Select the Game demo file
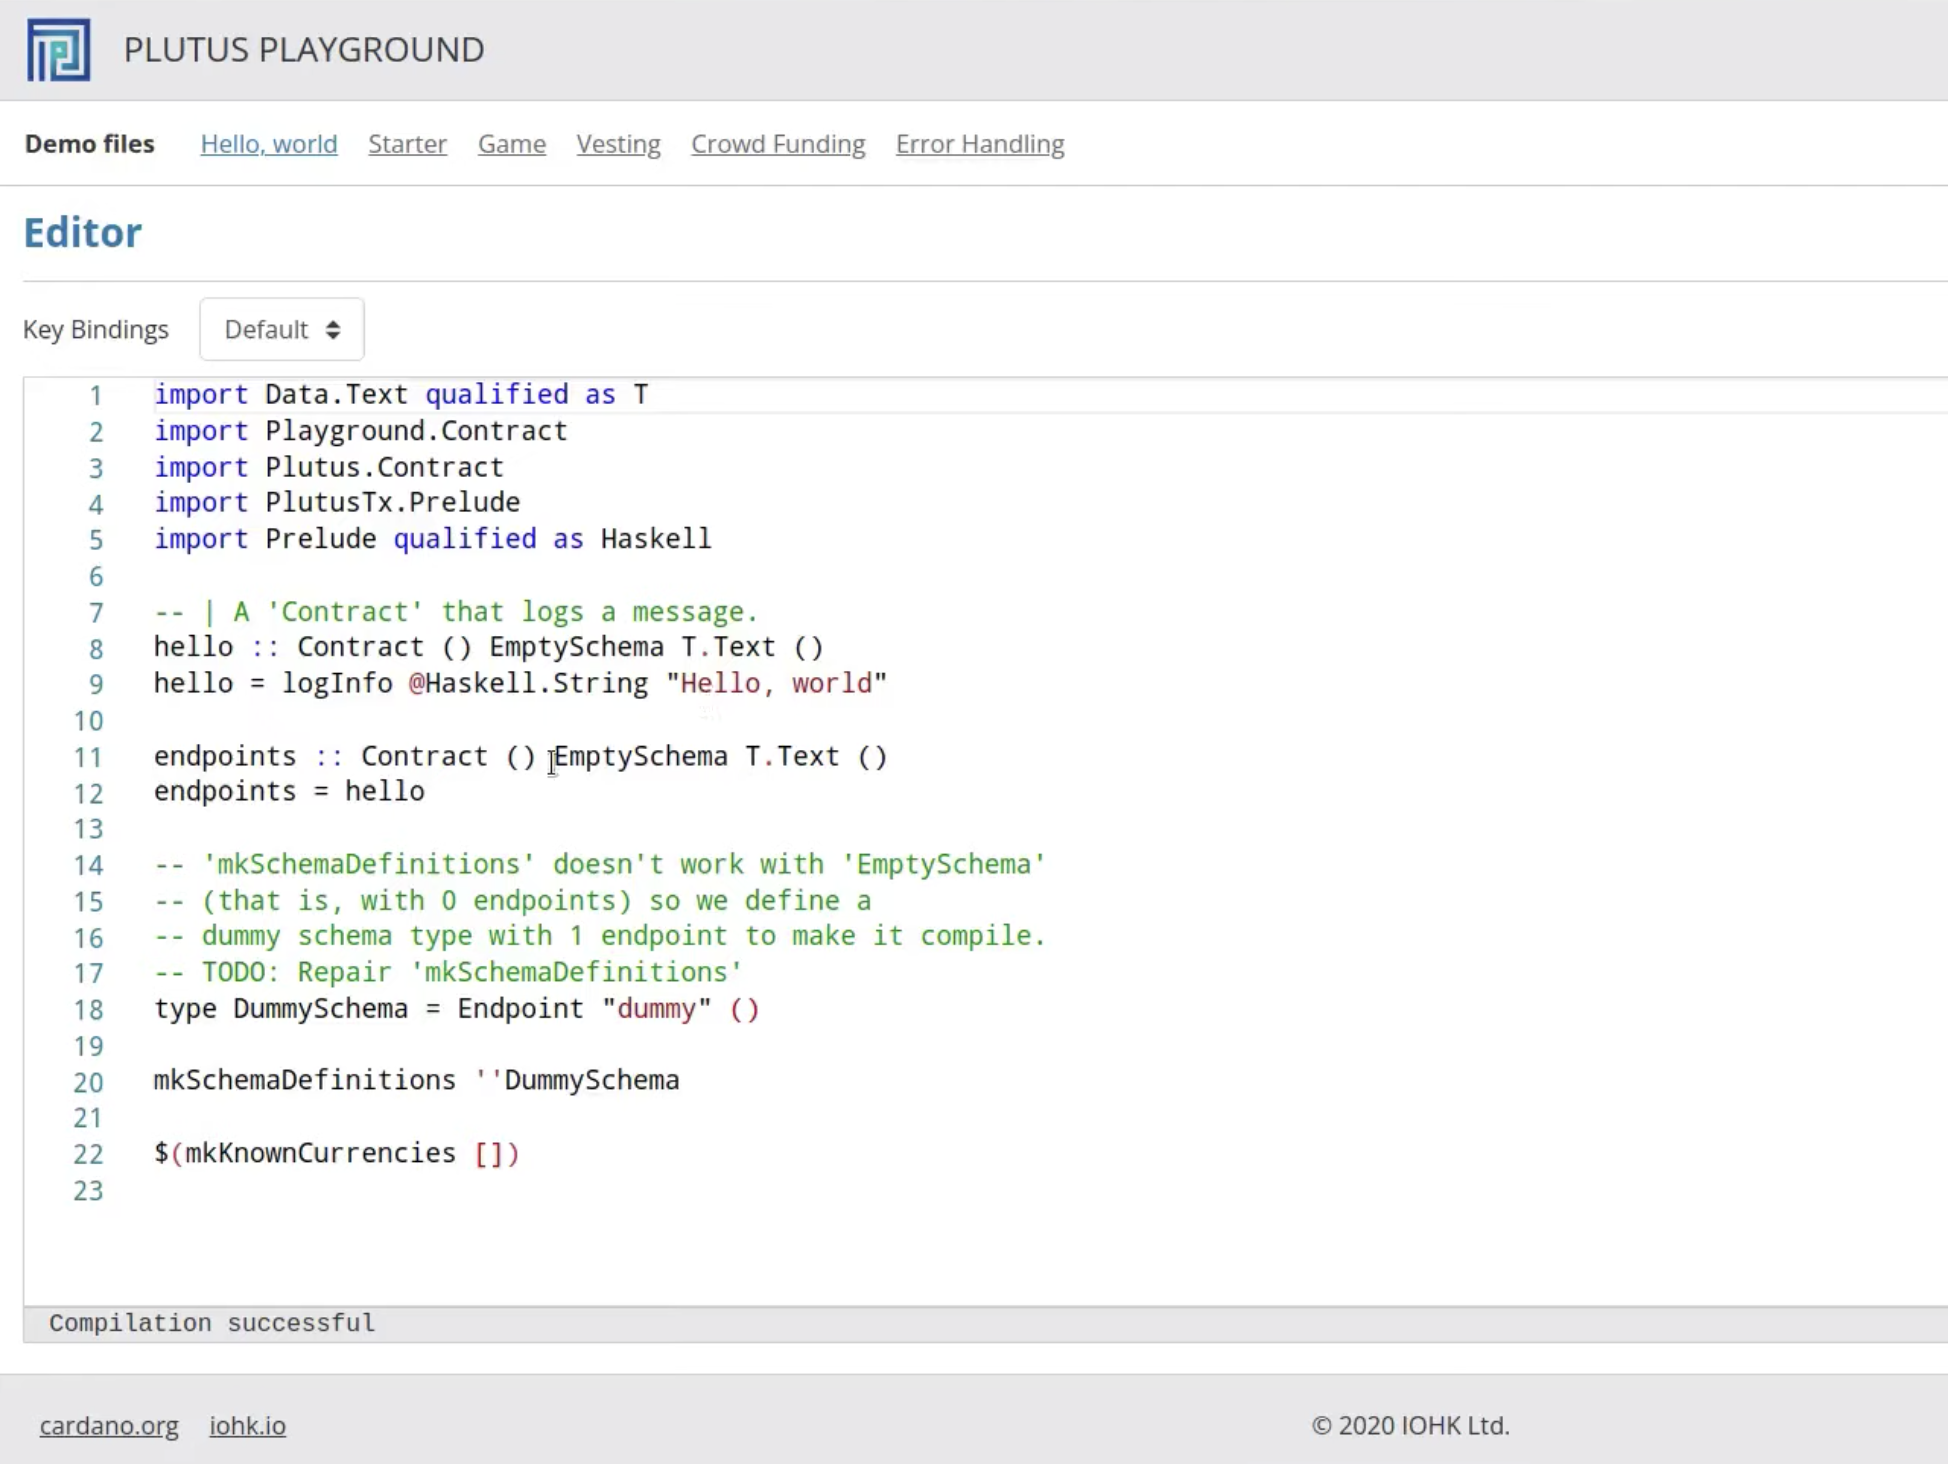The height and width of the screenshot is (1464, 1948). tap(511, 144)
